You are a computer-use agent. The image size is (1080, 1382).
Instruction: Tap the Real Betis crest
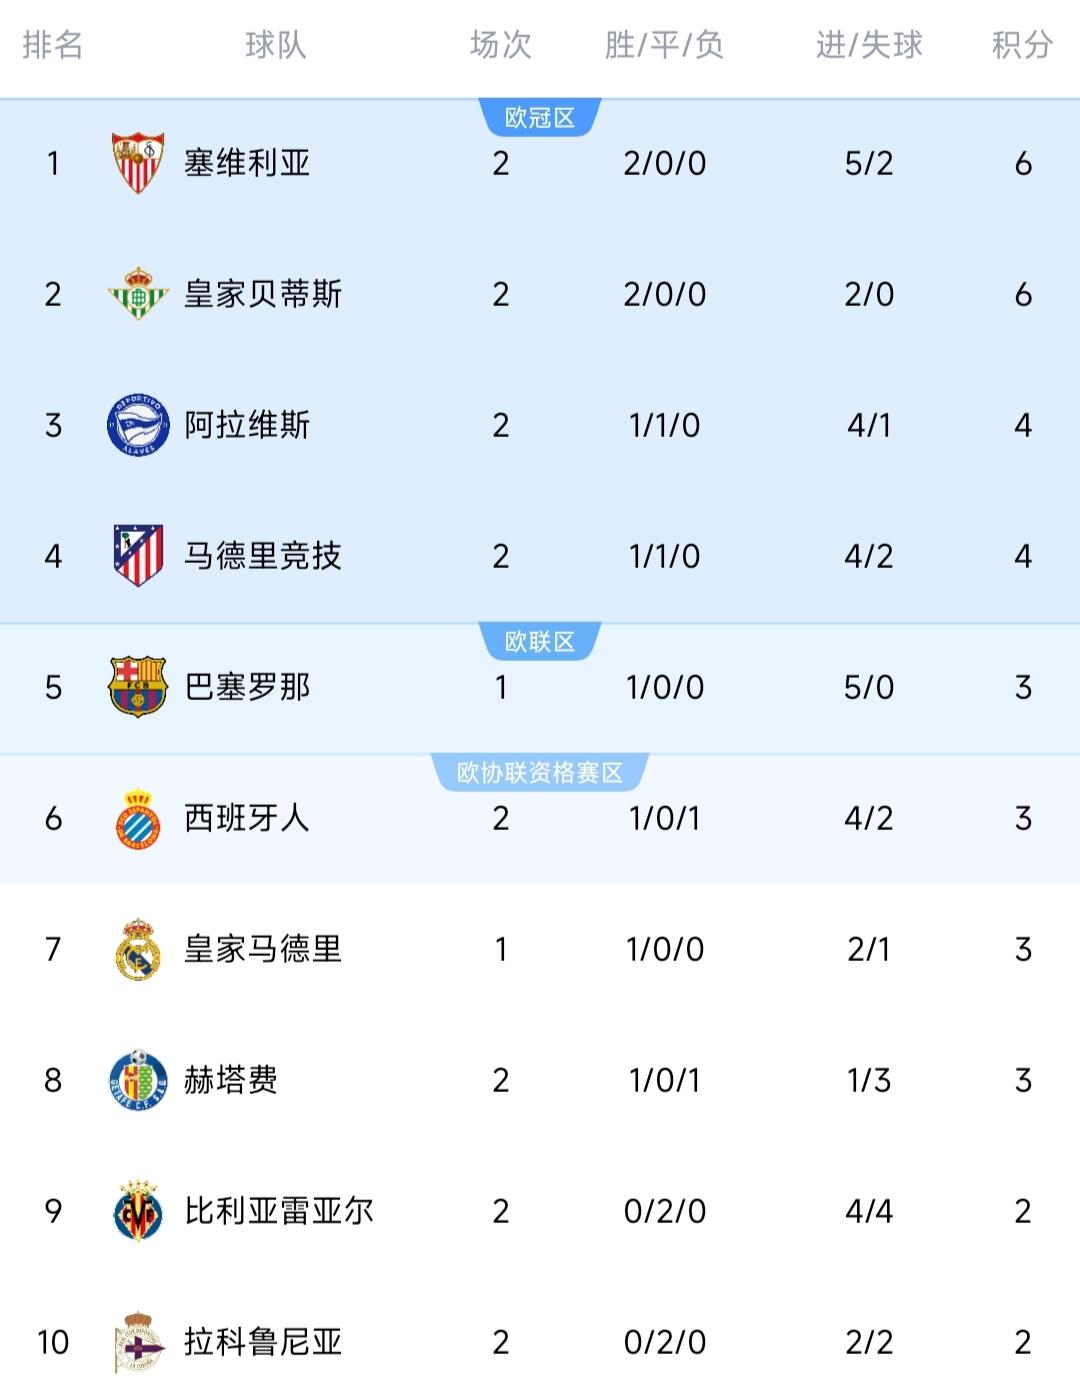[x=138, y=294]
